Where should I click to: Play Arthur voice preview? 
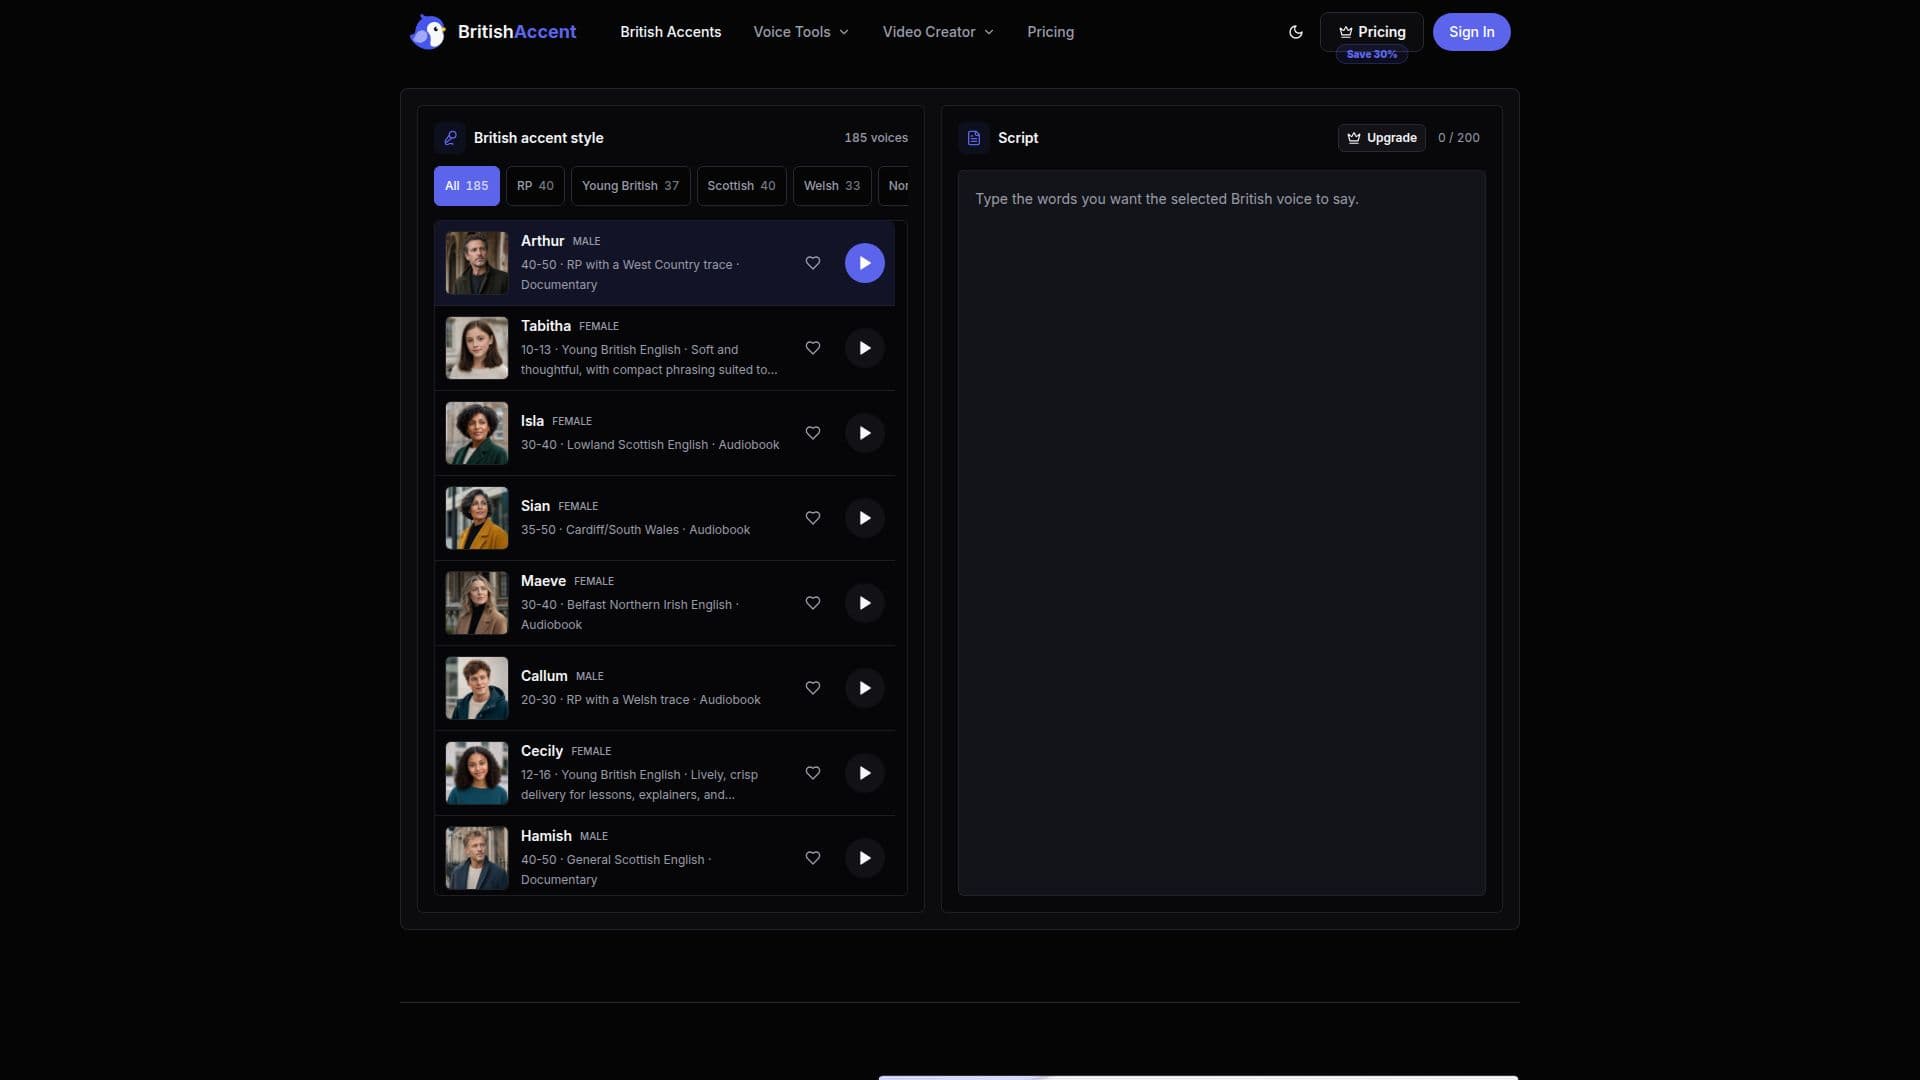pyautogui.click(x=864, y=263)
